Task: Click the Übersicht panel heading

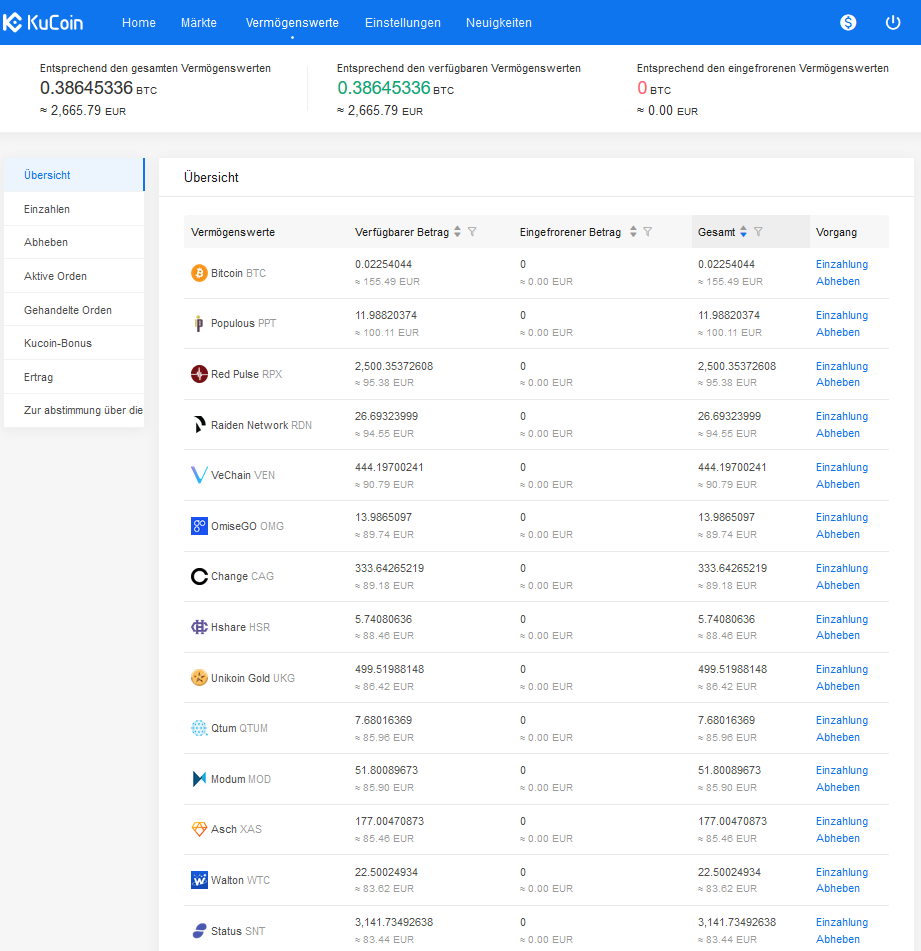Action: tap(211, 178)
